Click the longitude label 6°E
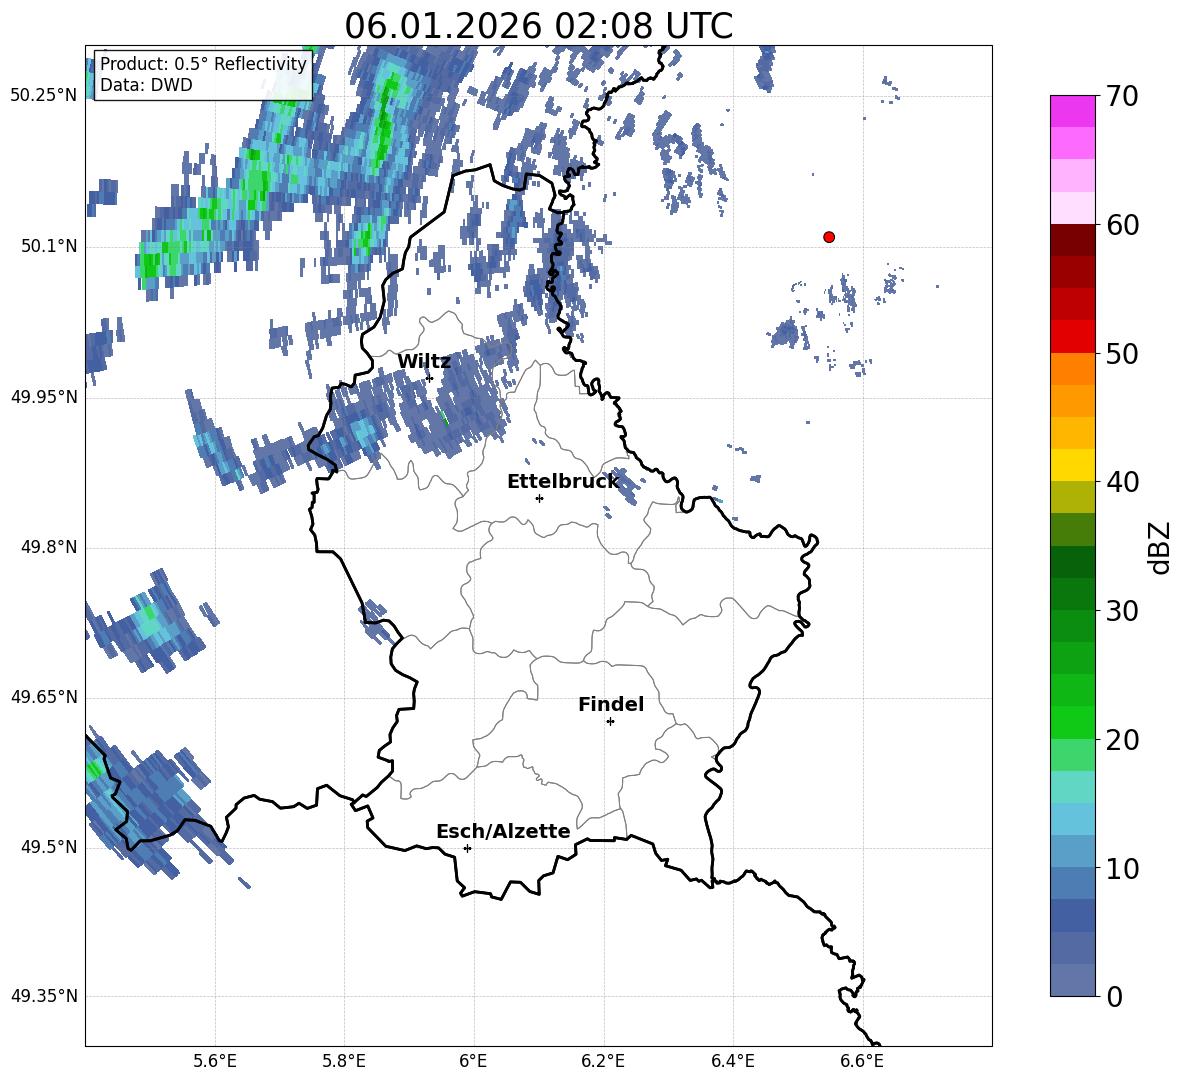The width and height of the screenshot is (1184, 1081). (x=473, y=1061)
